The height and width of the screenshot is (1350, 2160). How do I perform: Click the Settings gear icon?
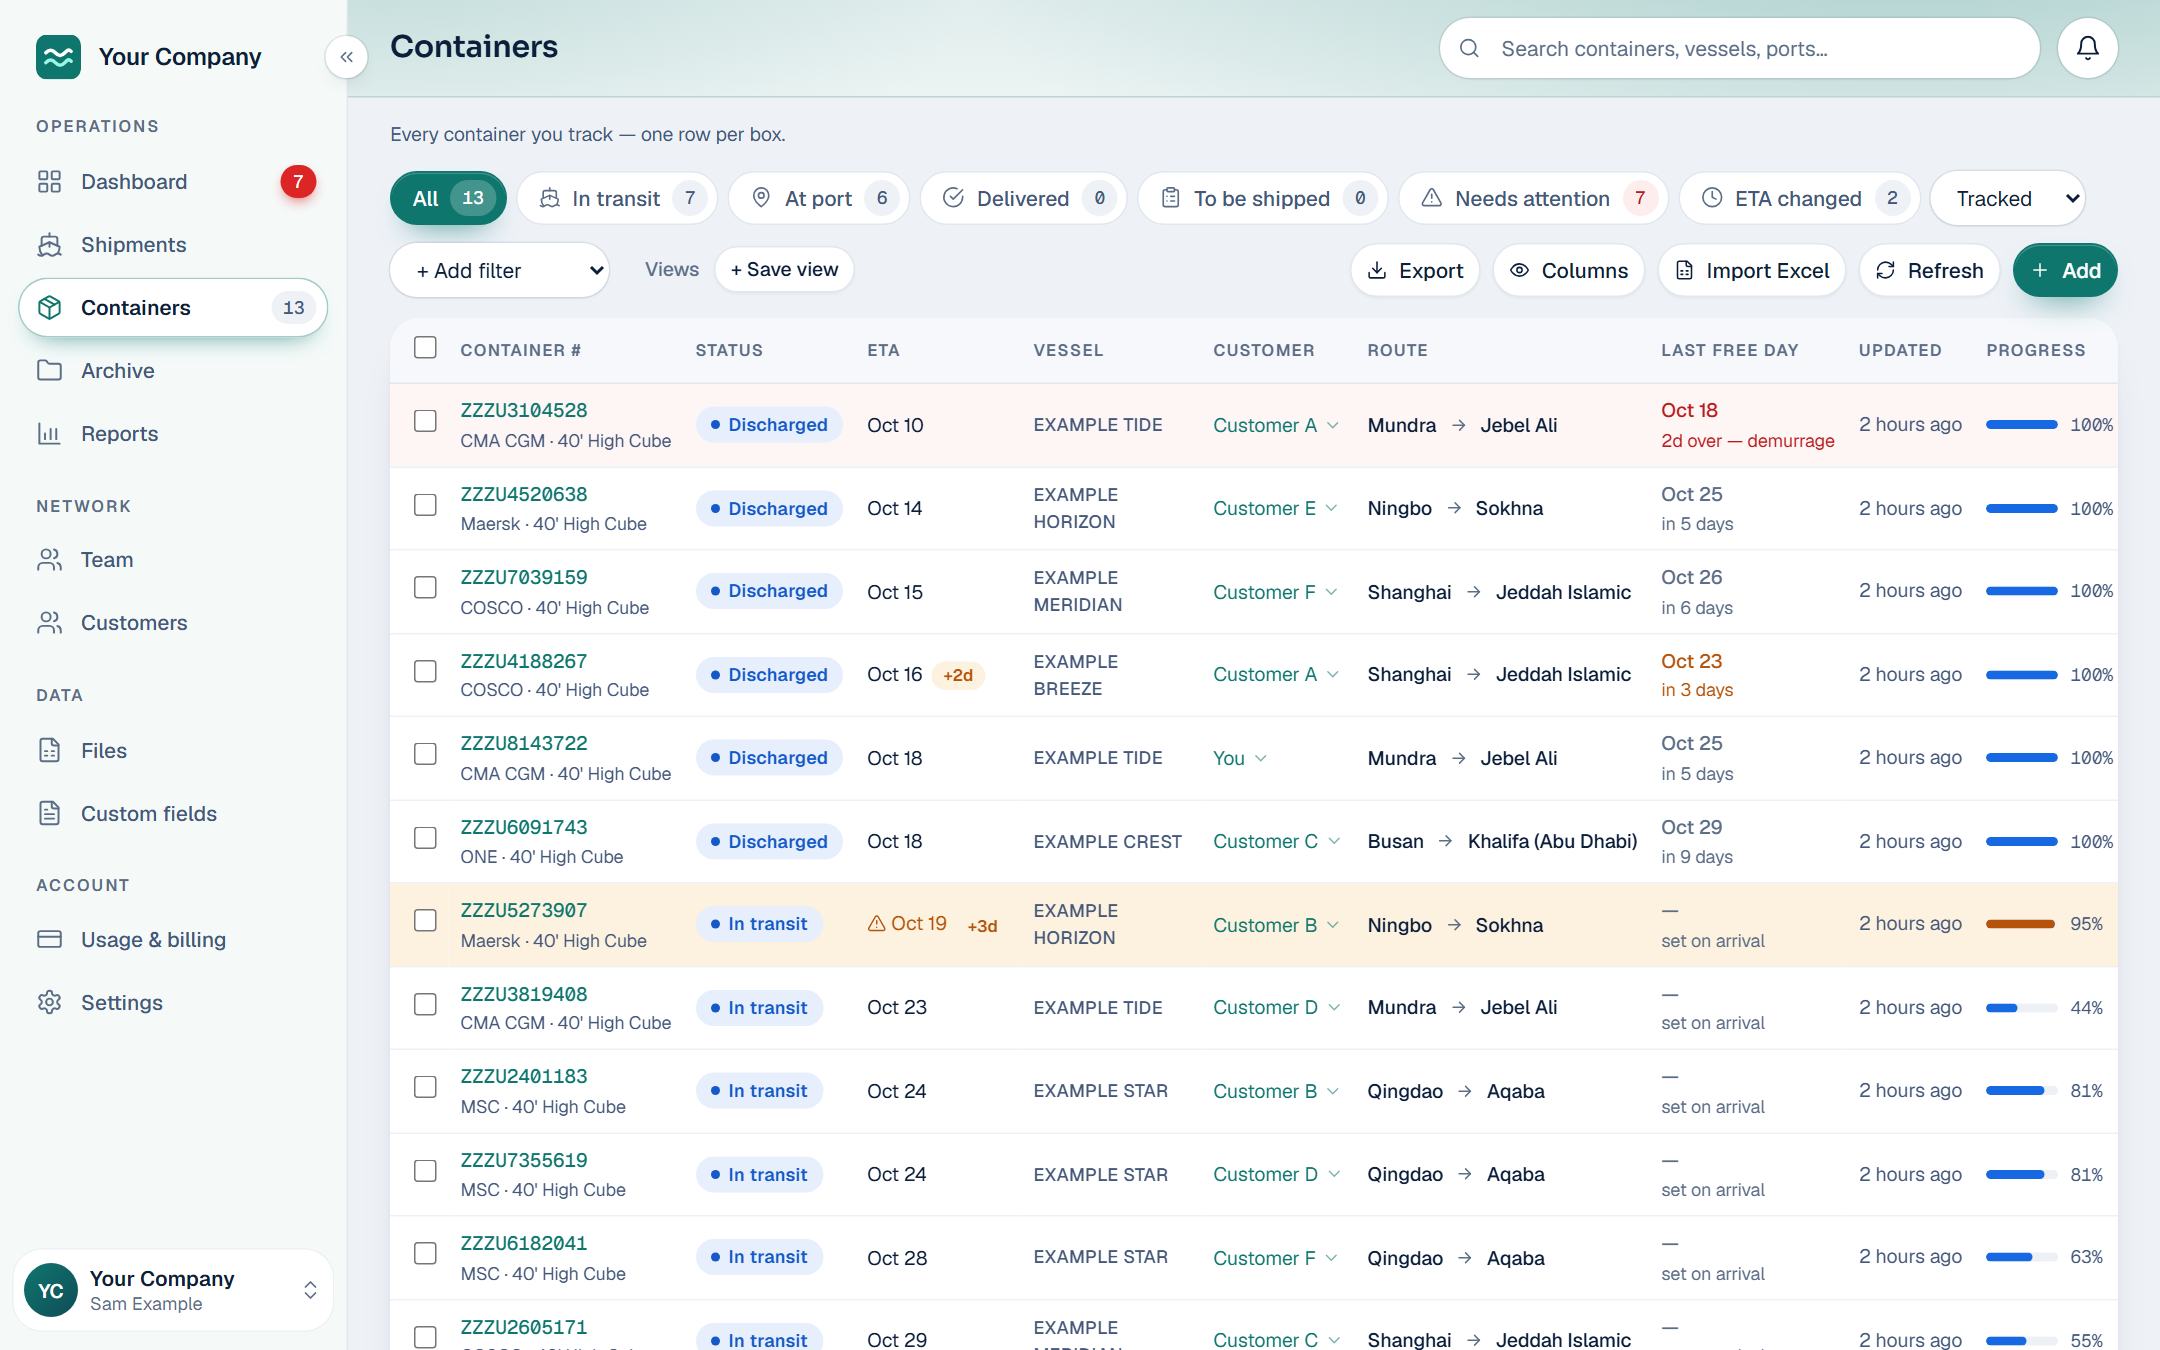49,1003
